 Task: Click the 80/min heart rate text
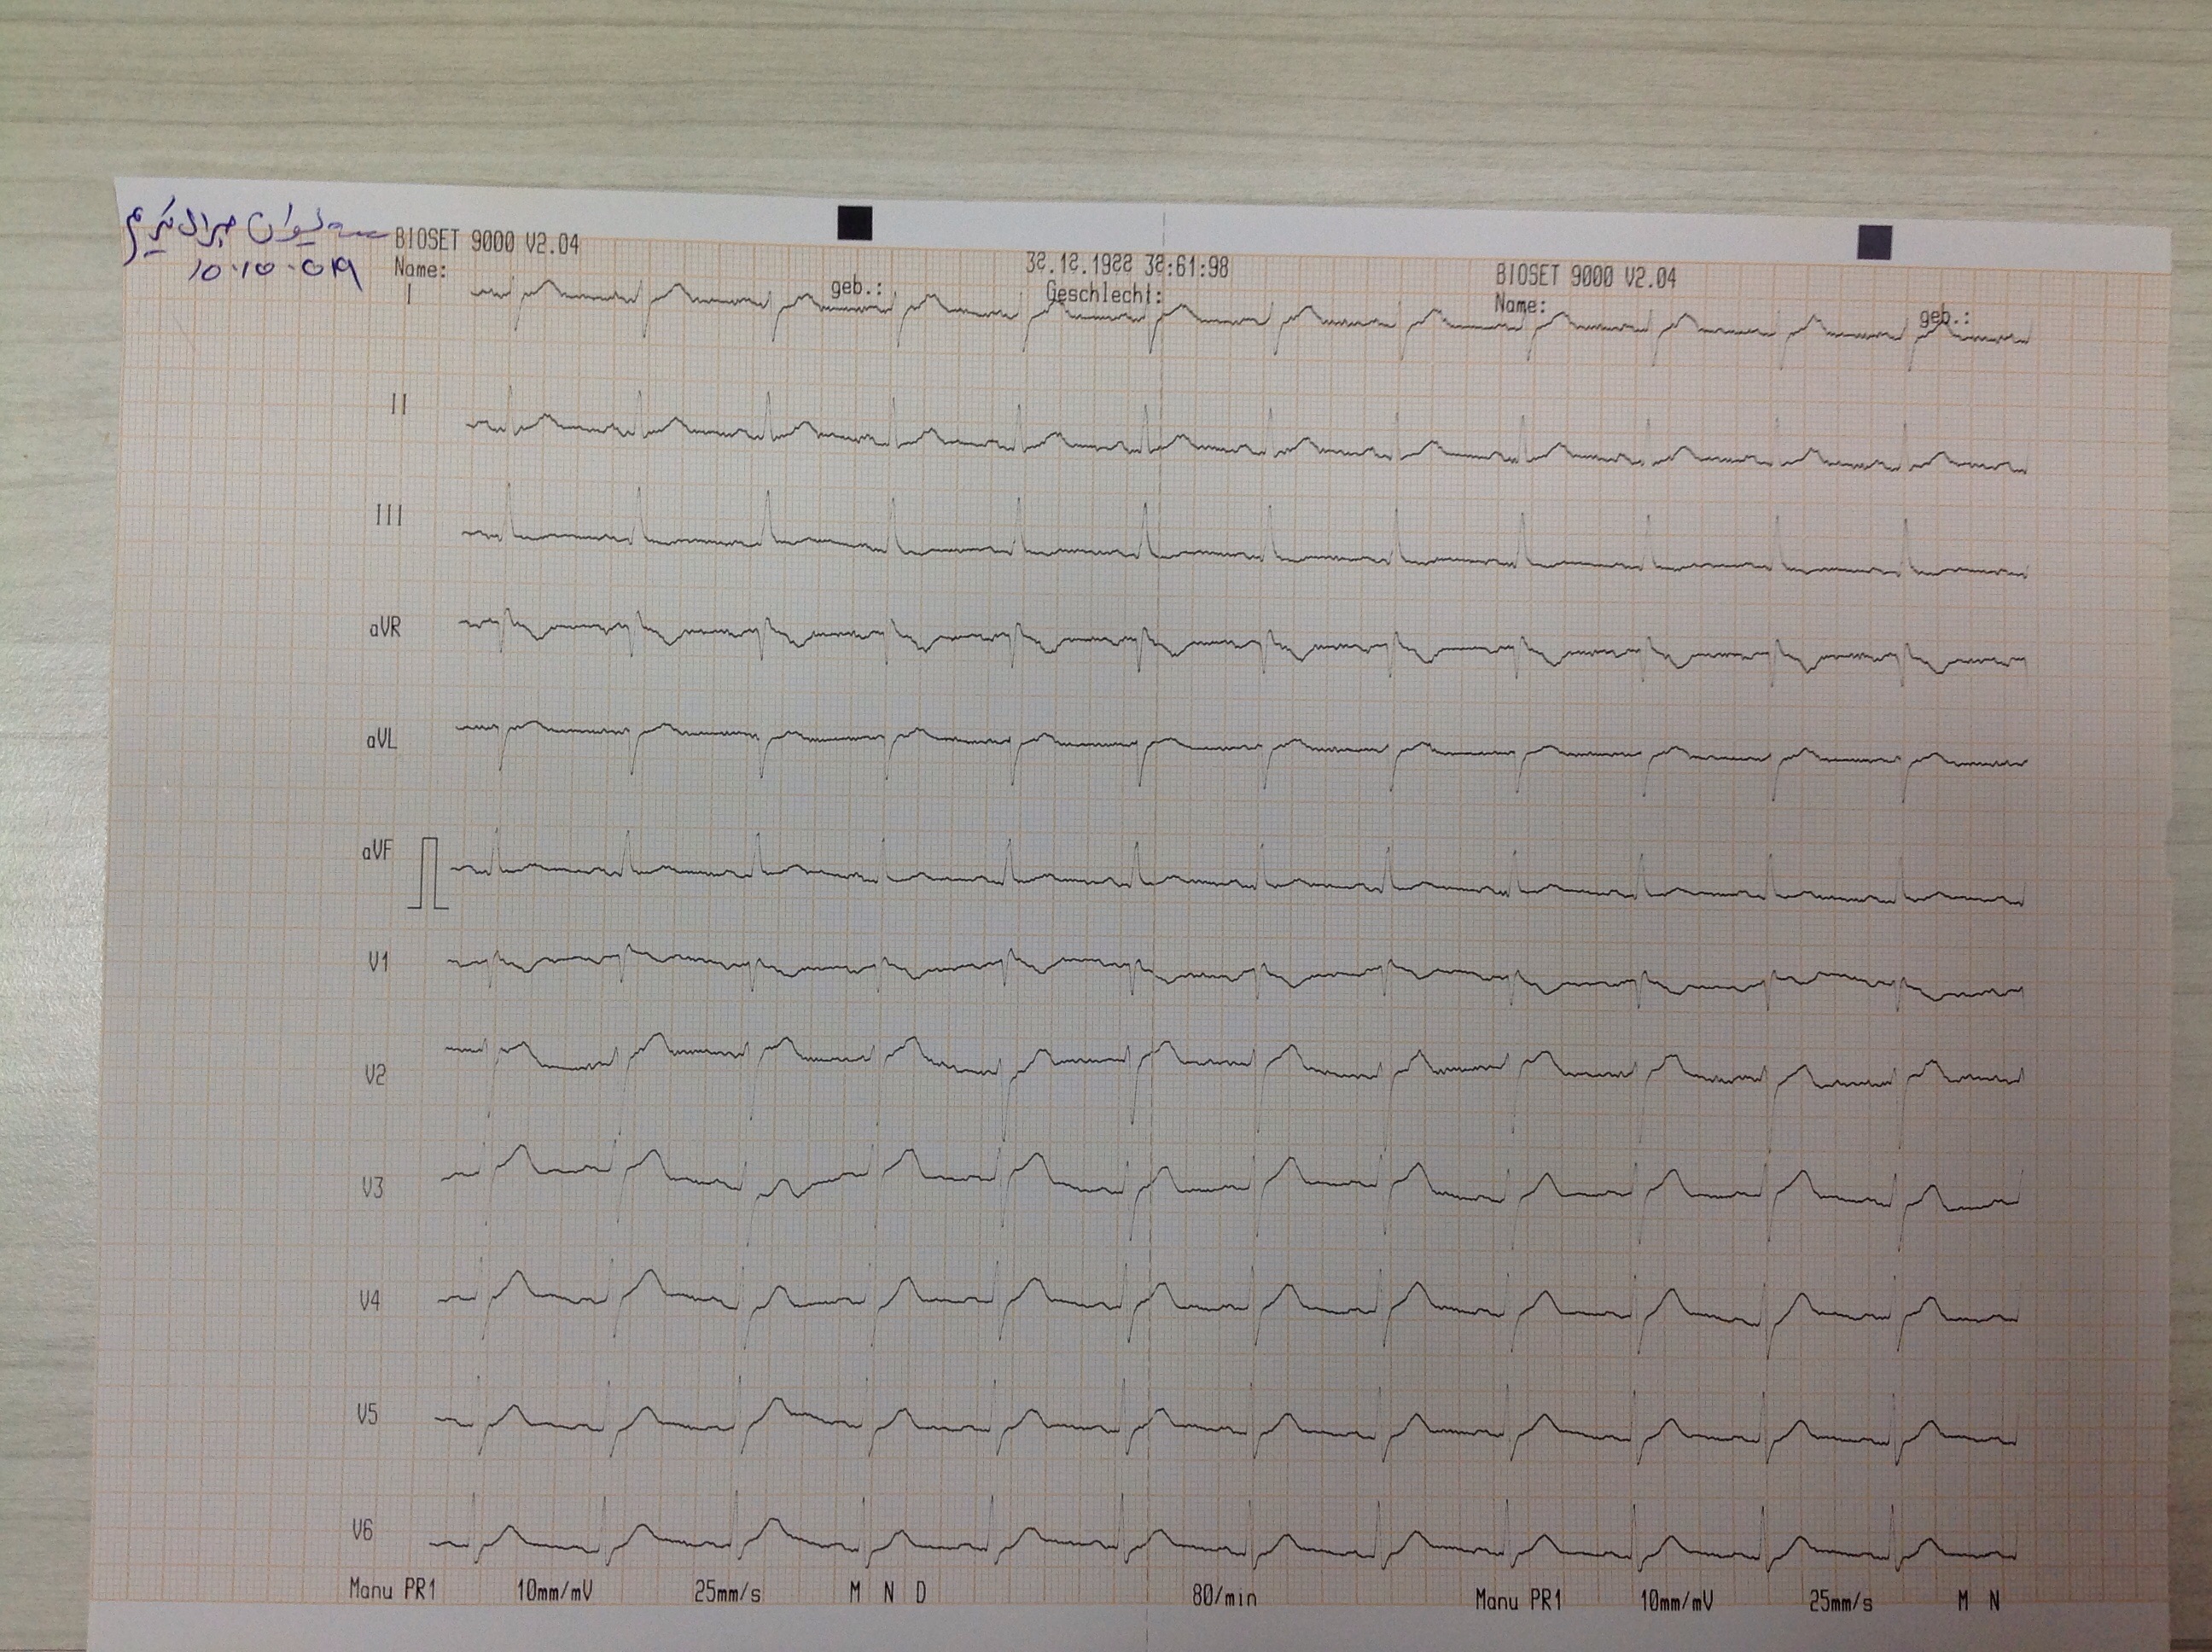[1223, 1597]
